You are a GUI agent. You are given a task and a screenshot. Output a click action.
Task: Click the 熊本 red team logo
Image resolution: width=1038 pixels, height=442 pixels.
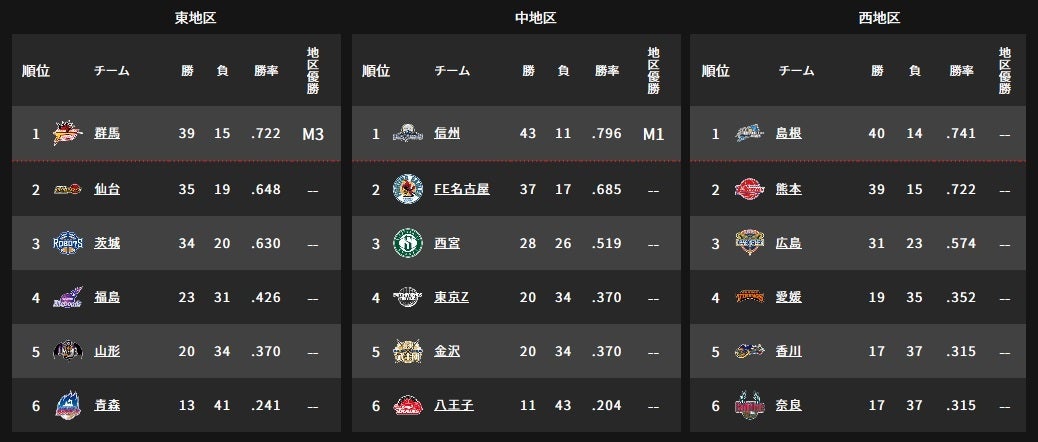(x=749, y=189)
